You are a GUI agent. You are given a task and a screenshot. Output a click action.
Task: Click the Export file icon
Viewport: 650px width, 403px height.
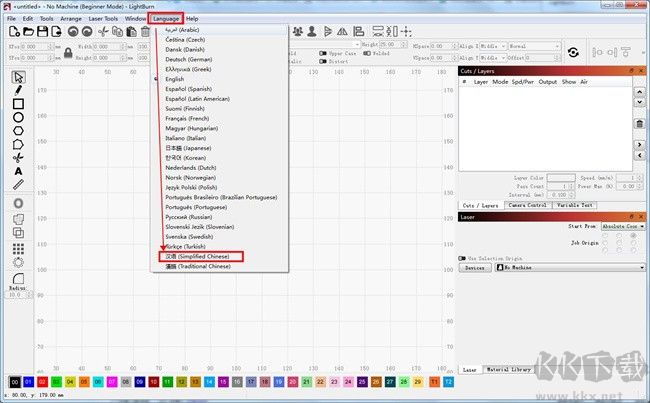tap(56, 32)
